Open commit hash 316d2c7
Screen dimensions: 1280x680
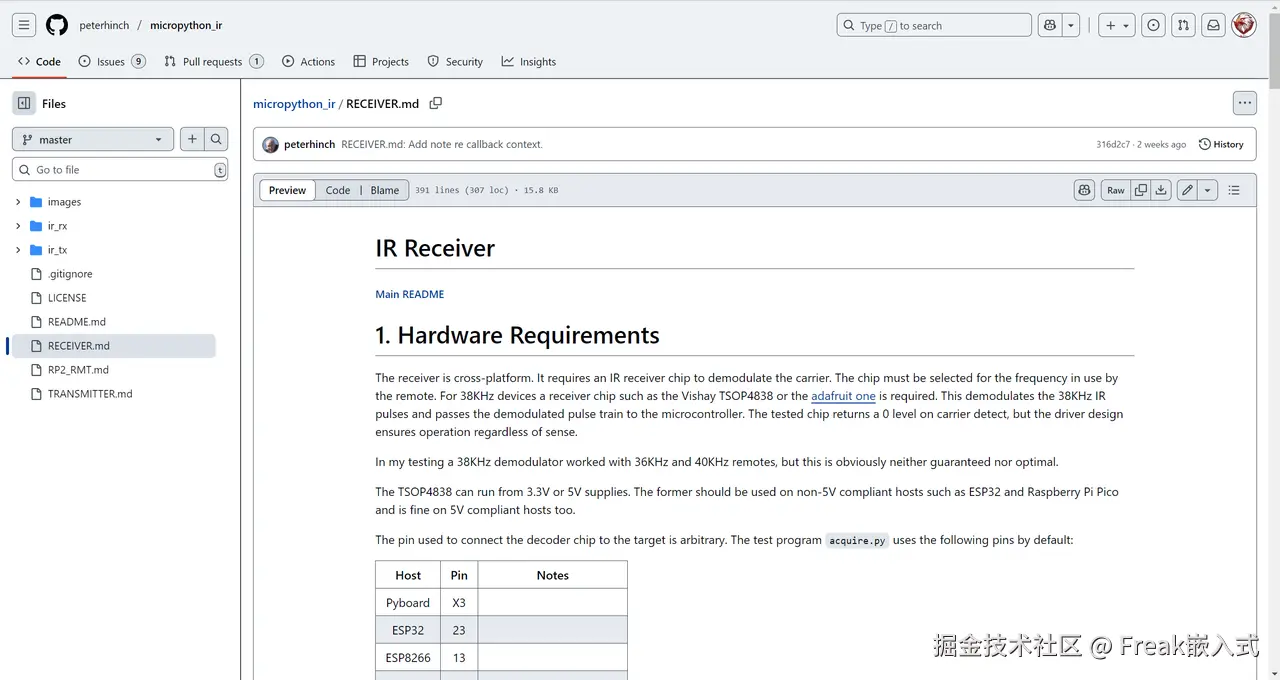(x=1113, y=144)
